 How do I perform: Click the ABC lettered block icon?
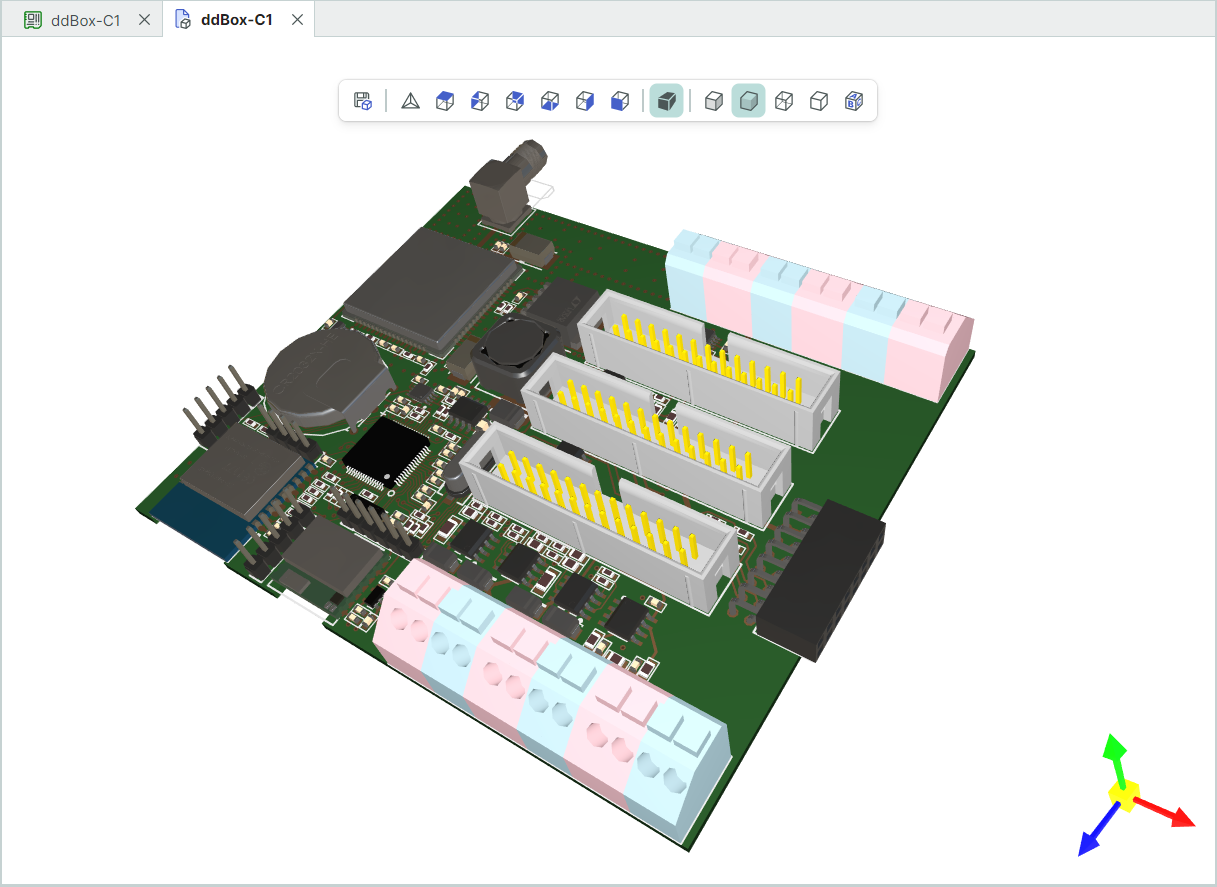click(x=854, y=100)
